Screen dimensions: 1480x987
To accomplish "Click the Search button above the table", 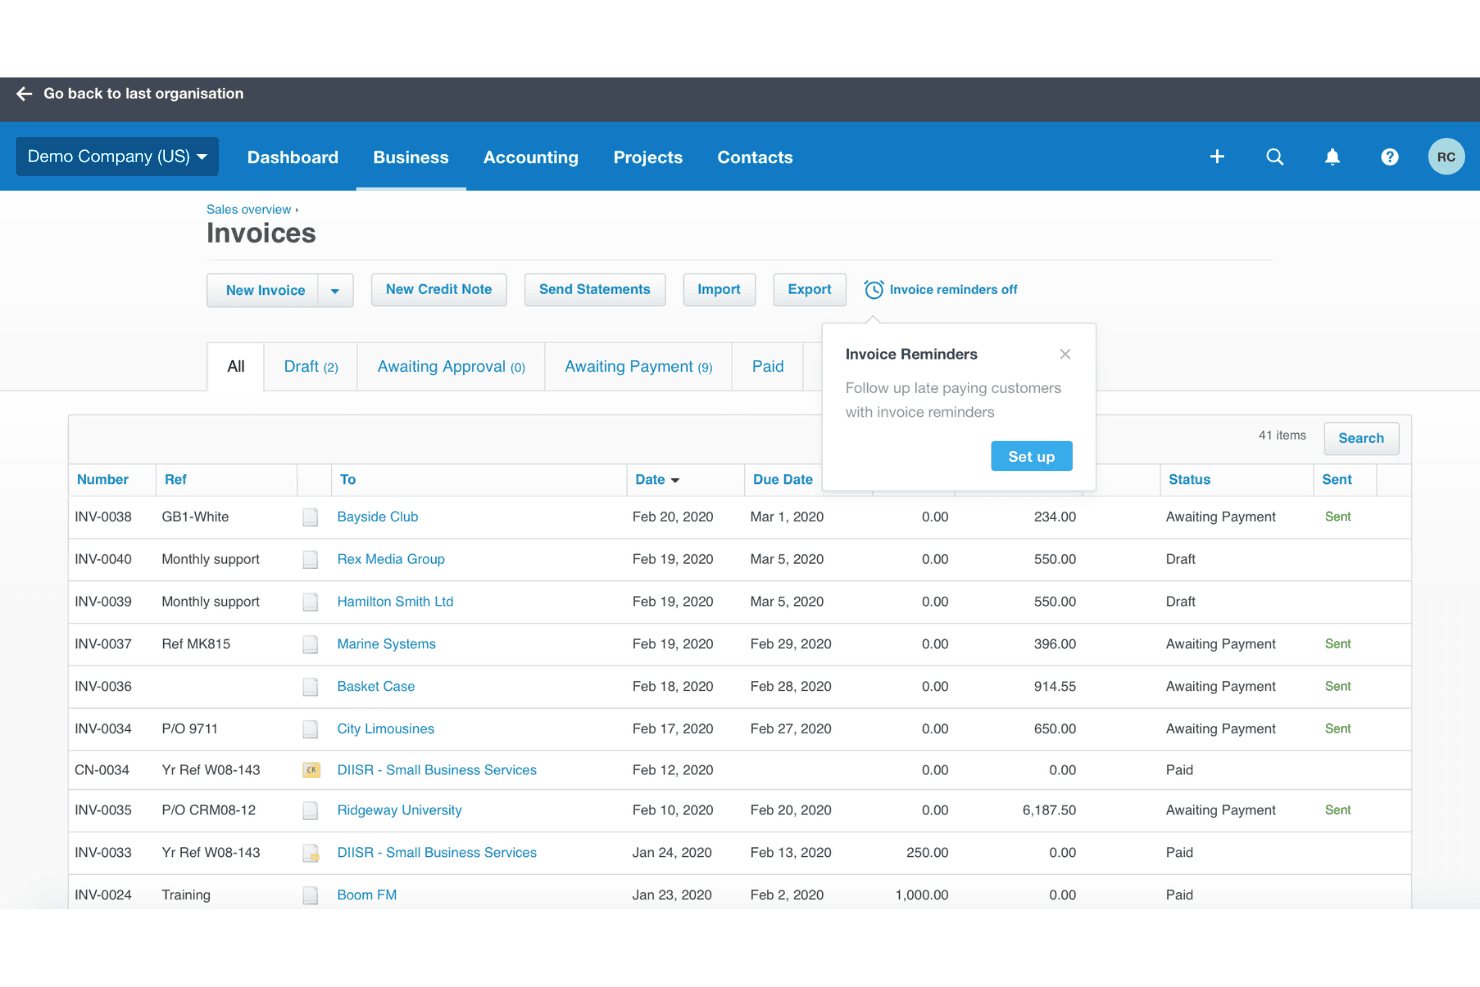I will pyautogui.click(x=1361, y=439).
